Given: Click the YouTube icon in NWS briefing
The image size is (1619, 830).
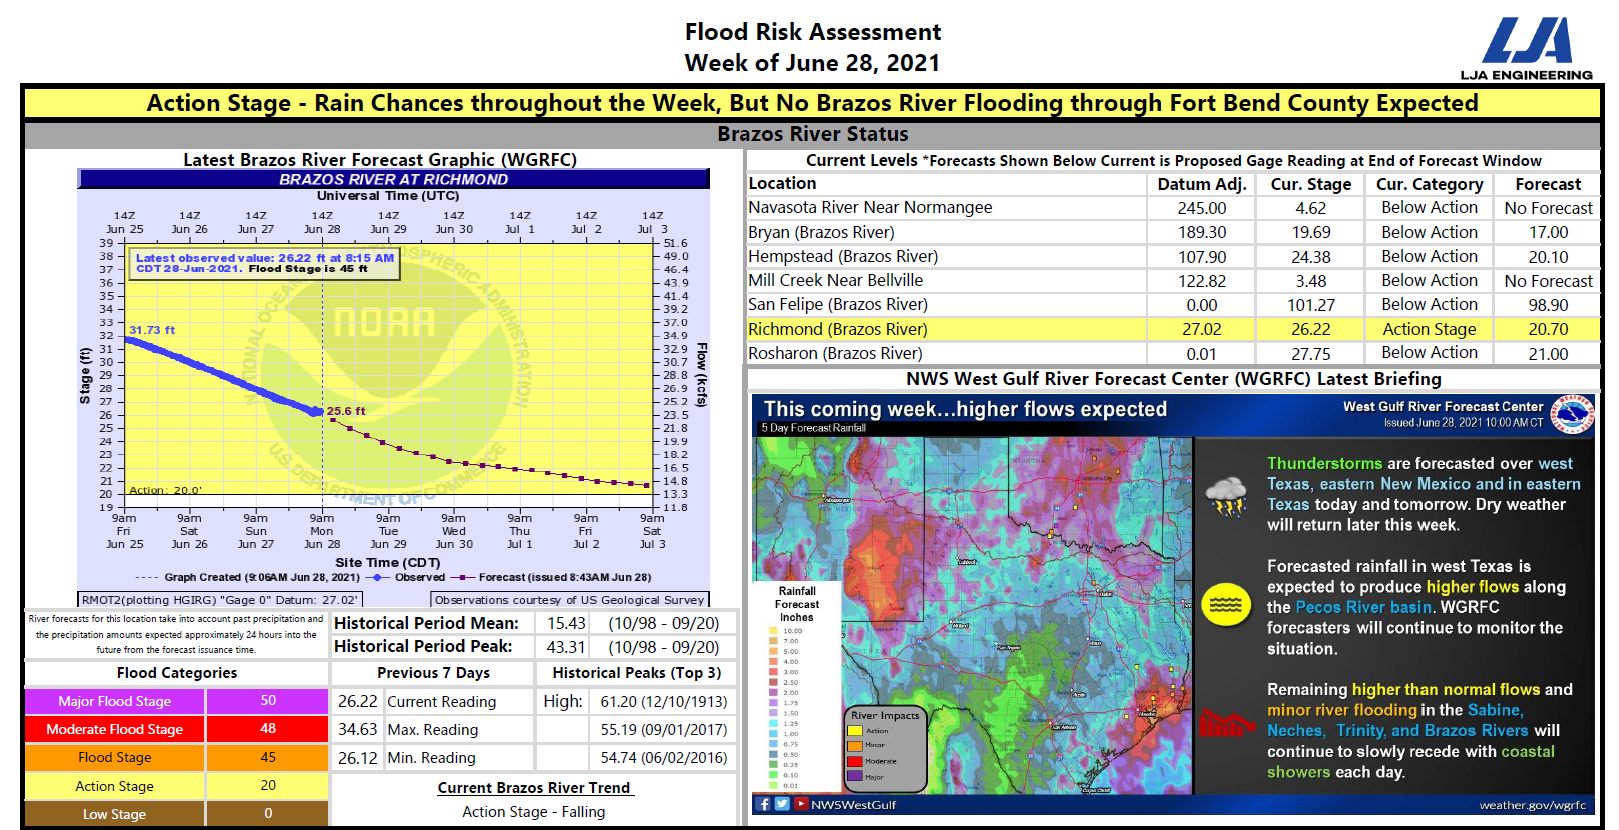Looking at the screenshot, I should [x=801, y=804].
